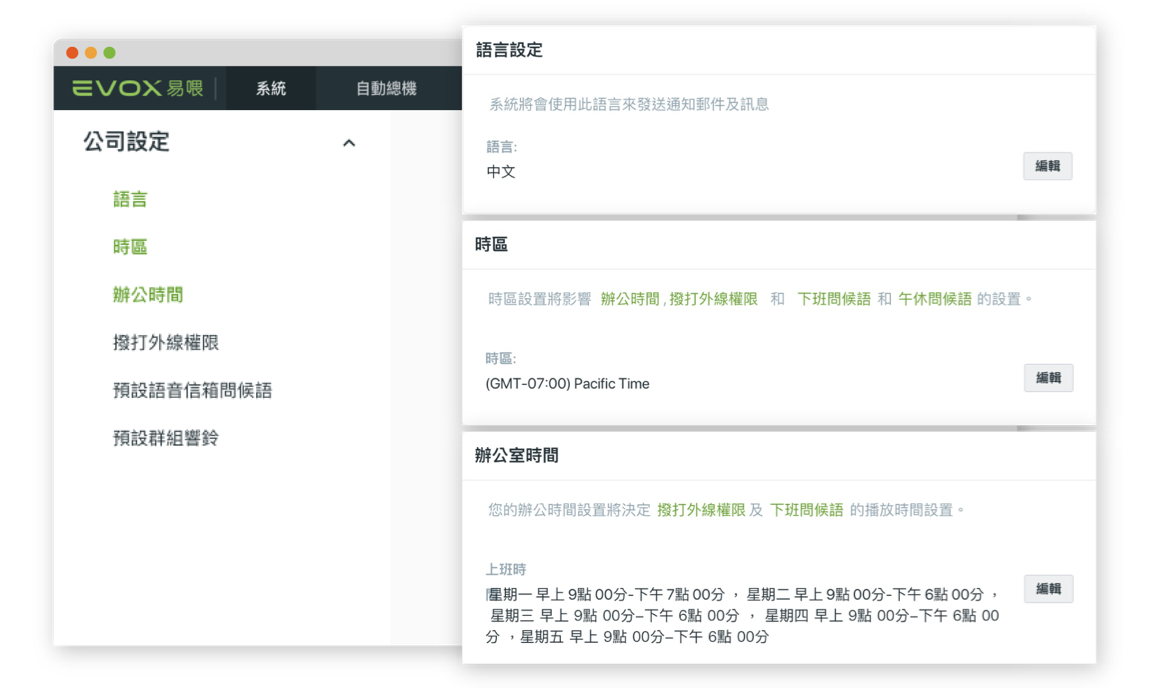Open 撥打外線權限 in the sidebar
Screen dimensions: 1152x688
[x=166, y=343]
